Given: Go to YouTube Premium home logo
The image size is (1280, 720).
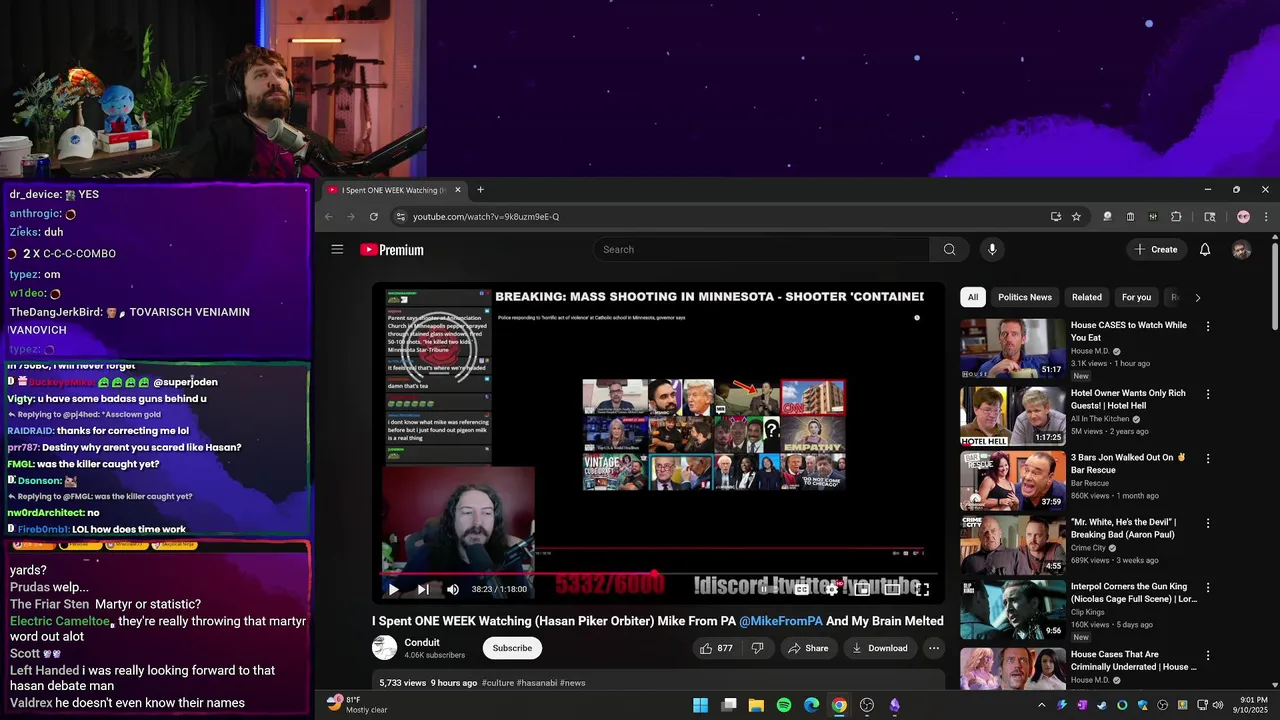Looking at the screenshot, I should pos(392,250).
